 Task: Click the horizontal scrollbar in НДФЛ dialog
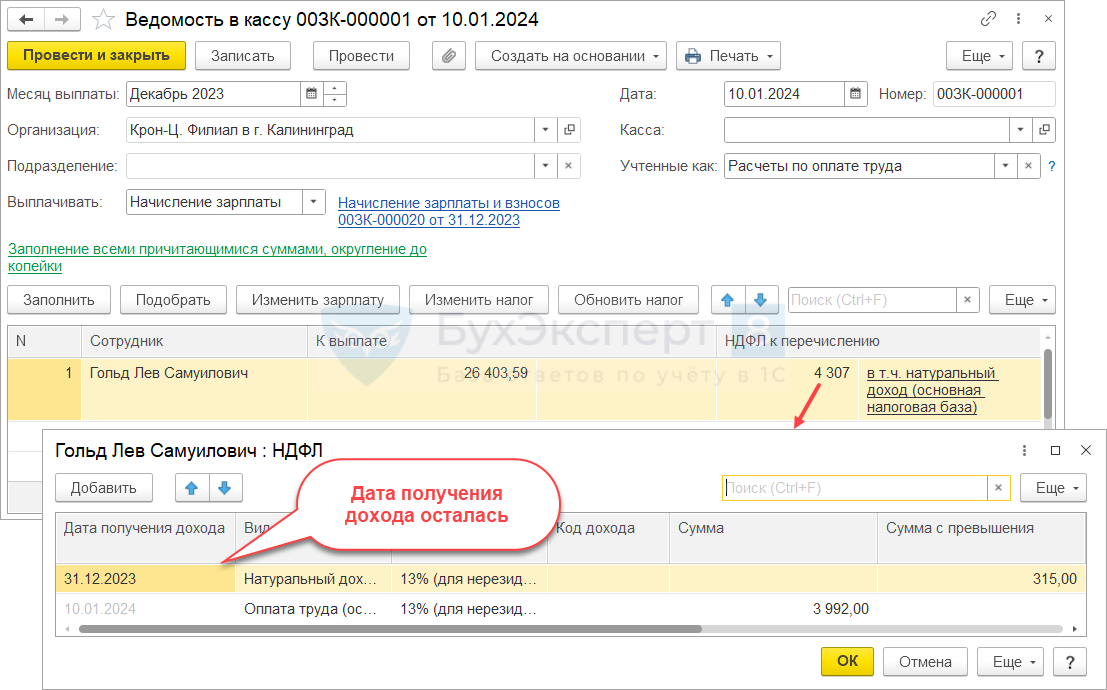[390, 629]
